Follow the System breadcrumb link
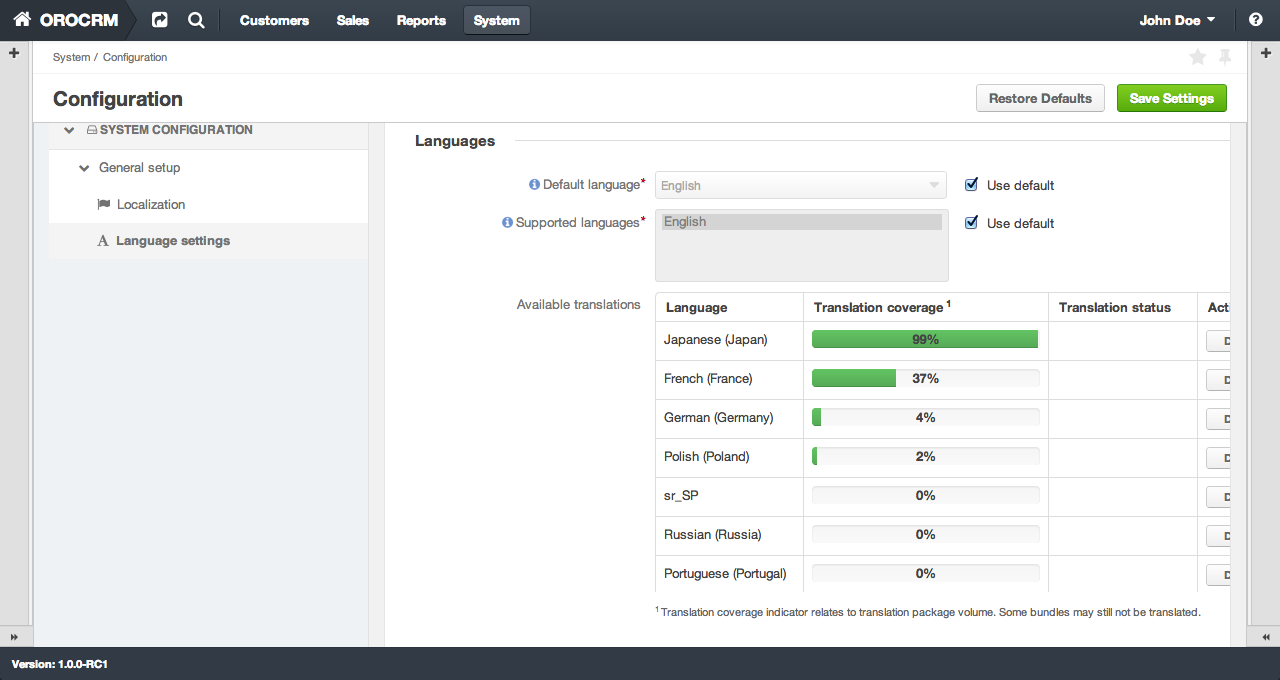Screen dimensions: 1280x680 click(71, 57)
